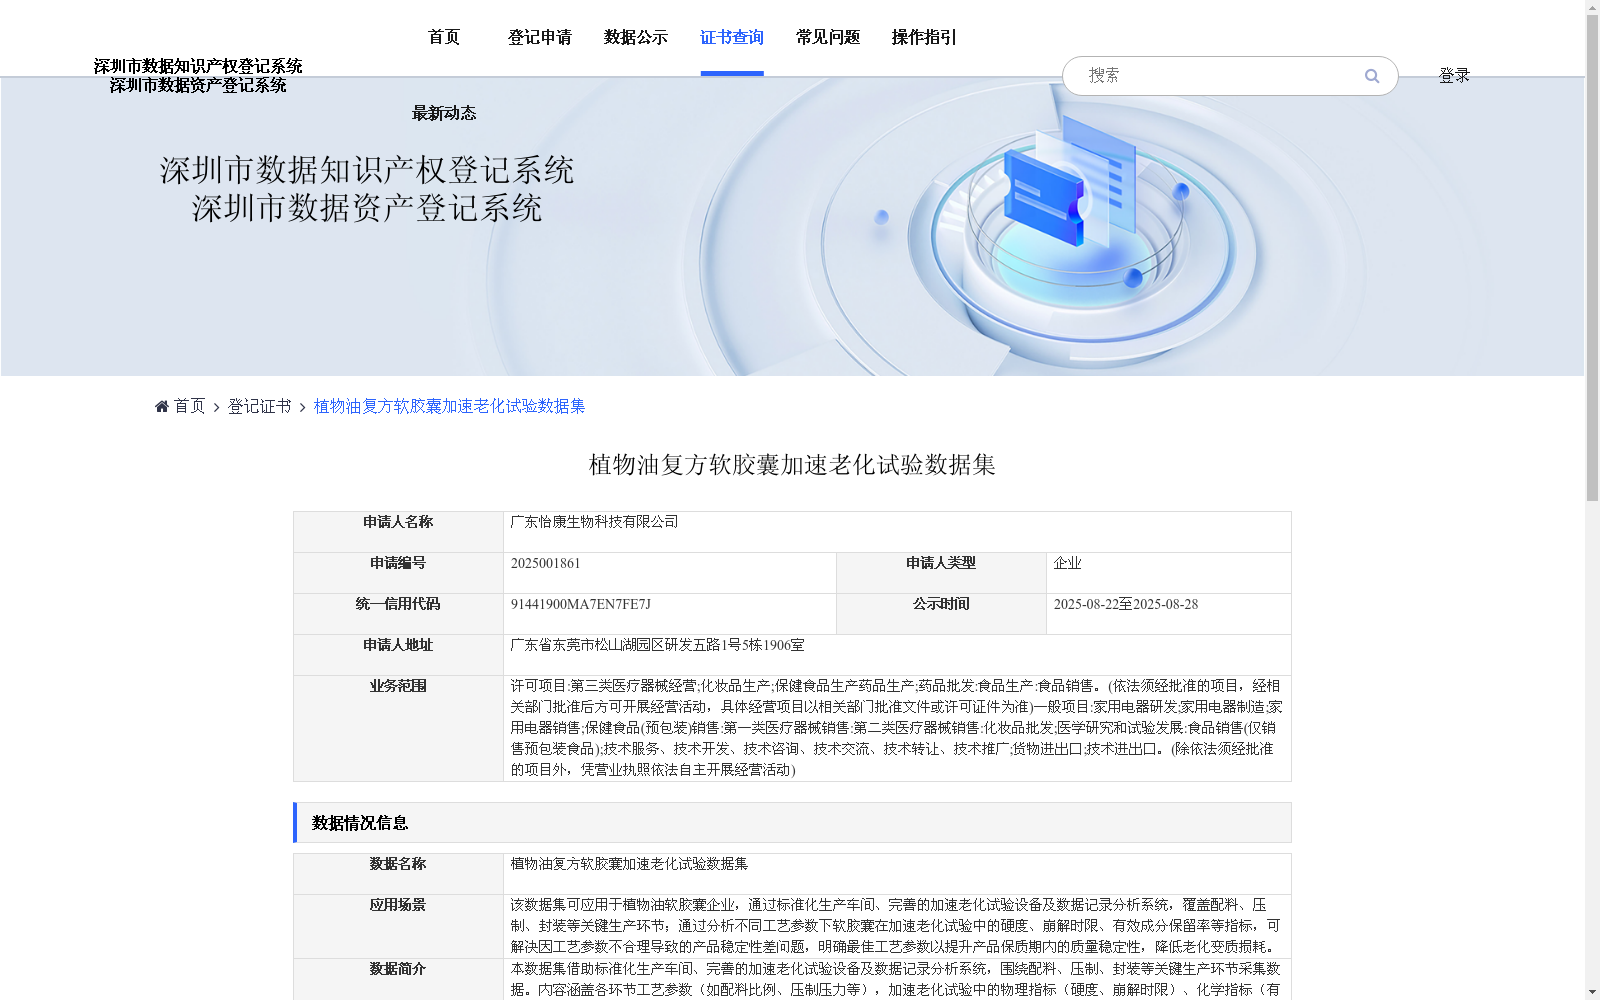Click breadcrumb 植物油复方软胶囊加速老化试验数据集
This screenshot has height=1000, width=1600.
[x=449, y=406]
